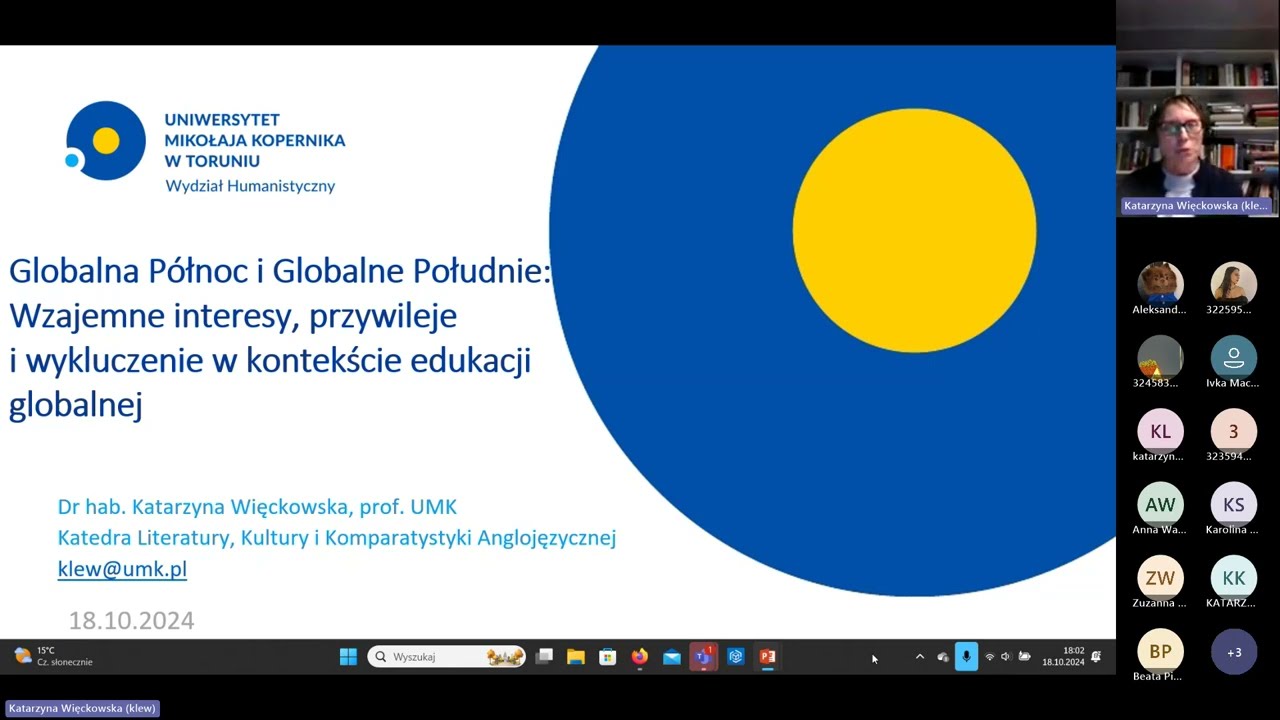
Task: Click the Katarzyna Więckowska (klew) presenter label
Action: 82,708
